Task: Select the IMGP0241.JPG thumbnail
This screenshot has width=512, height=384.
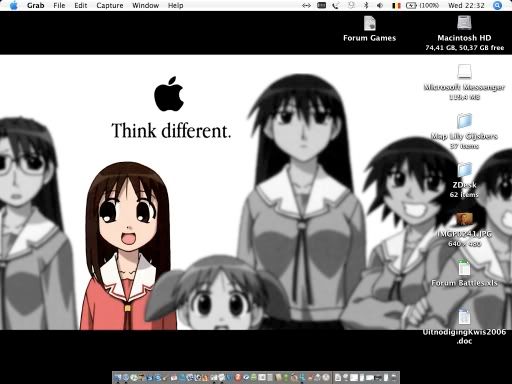Action: [464, 219]
